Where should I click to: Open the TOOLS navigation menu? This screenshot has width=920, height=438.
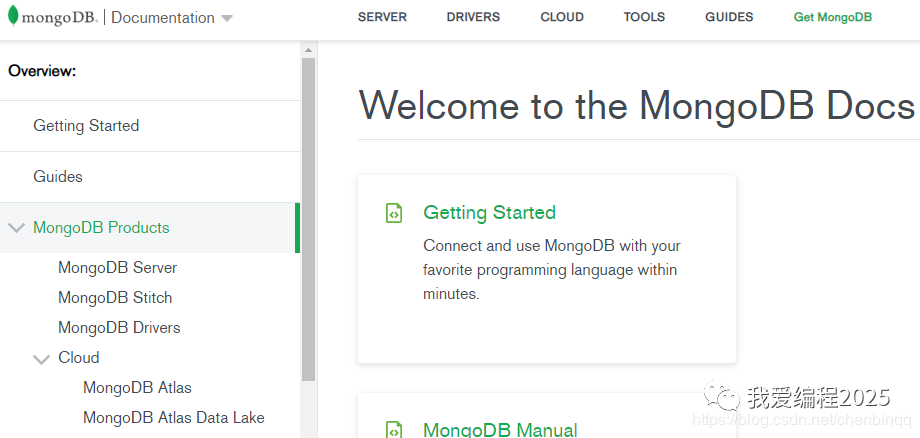[644, 18]
